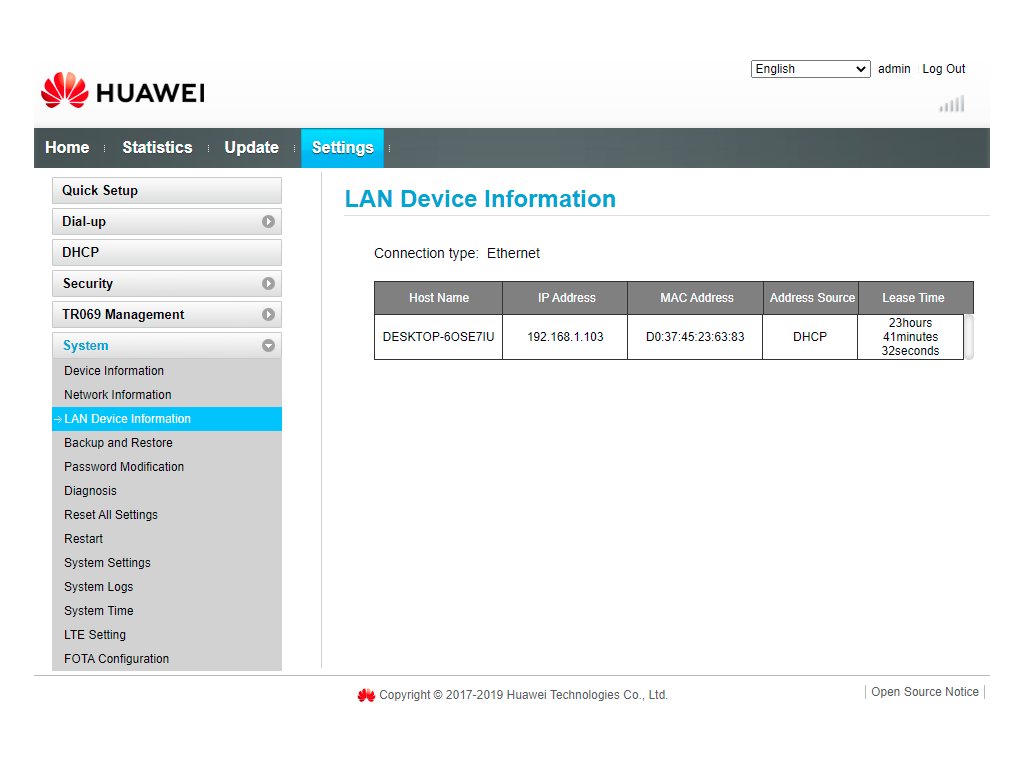Switch to the Update tab

[x=251, y=148]
